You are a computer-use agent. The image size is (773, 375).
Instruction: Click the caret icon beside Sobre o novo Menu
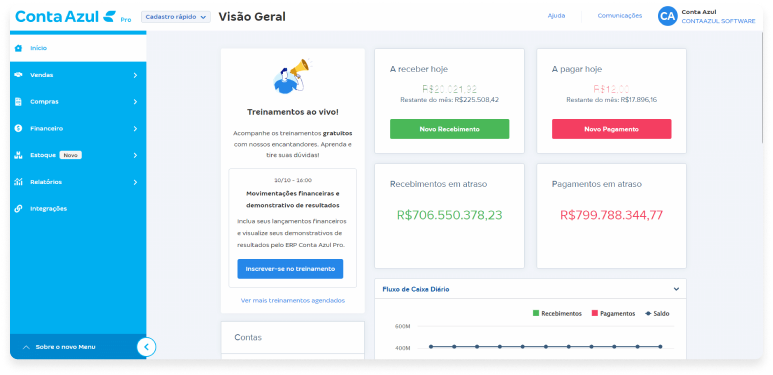tap(27, 347)
